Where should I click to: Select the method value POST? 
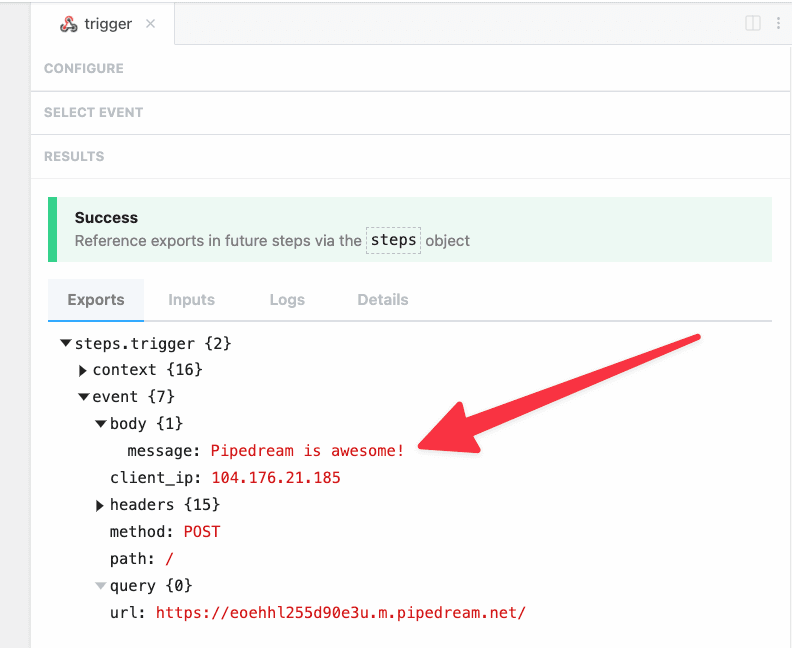[x=202, y=531]
